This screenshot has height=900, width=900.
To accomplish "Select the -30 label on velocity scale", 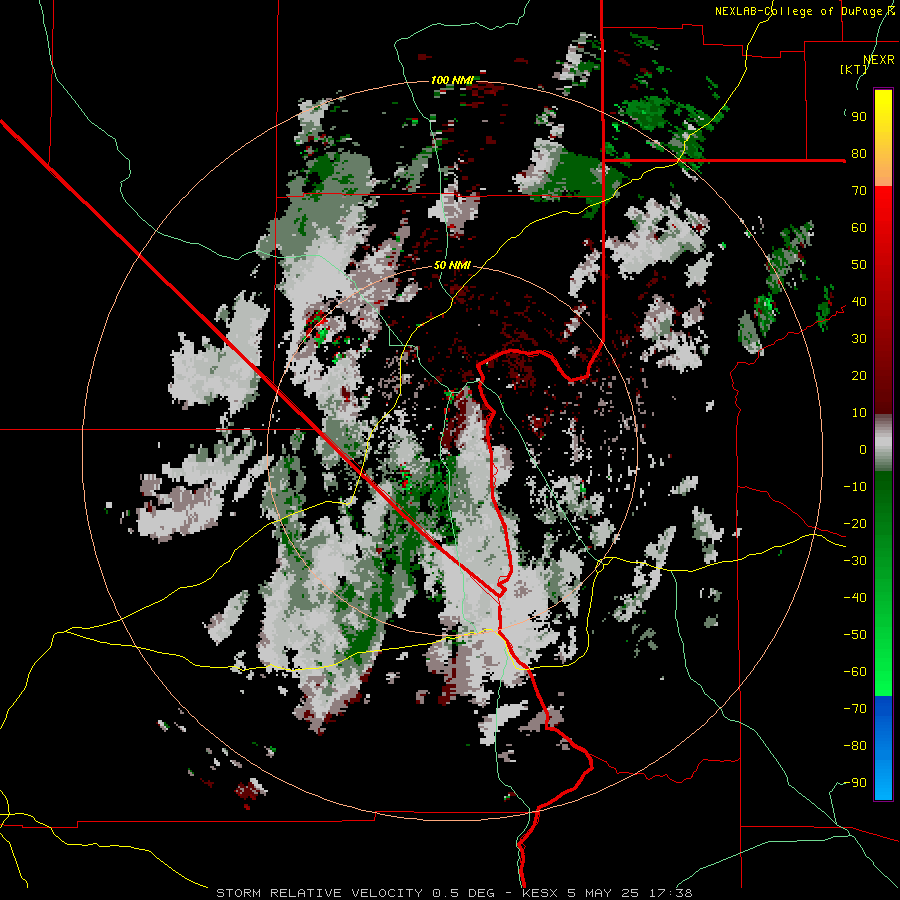I will click(855, 561).
